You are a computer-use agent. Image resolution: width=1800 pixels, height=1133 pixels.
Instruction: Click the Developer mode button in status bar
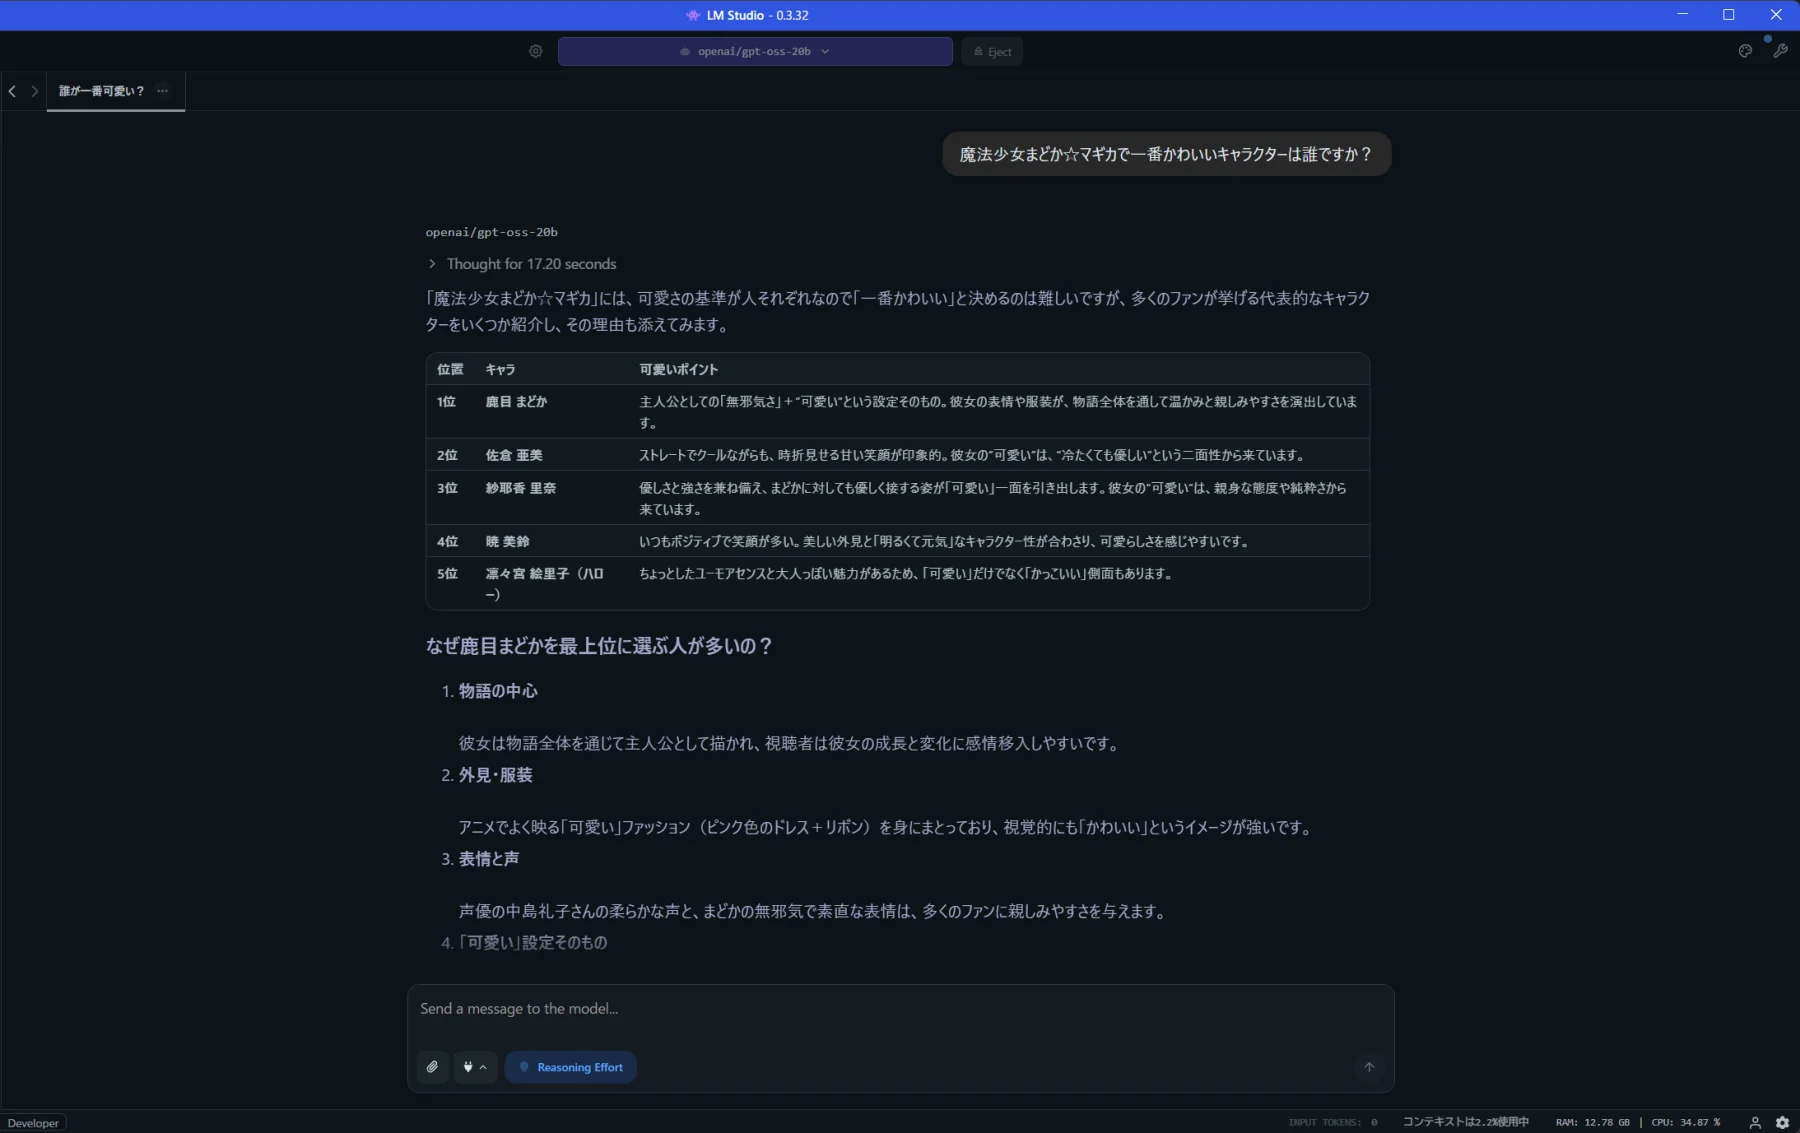coord(33,1123)
